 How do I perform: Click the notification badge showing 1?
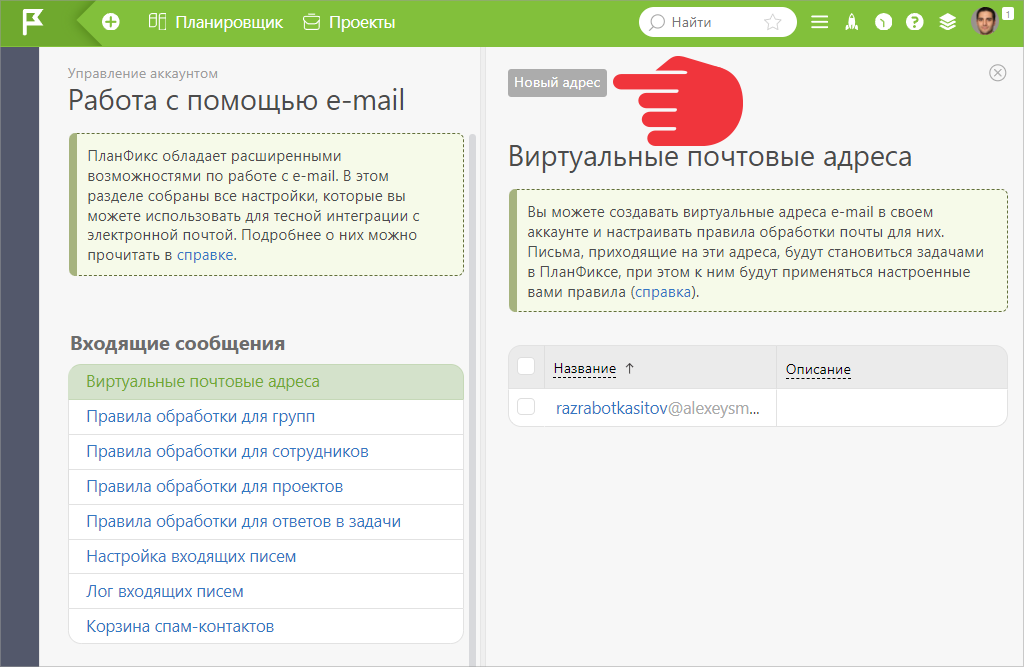point(1008,14)
